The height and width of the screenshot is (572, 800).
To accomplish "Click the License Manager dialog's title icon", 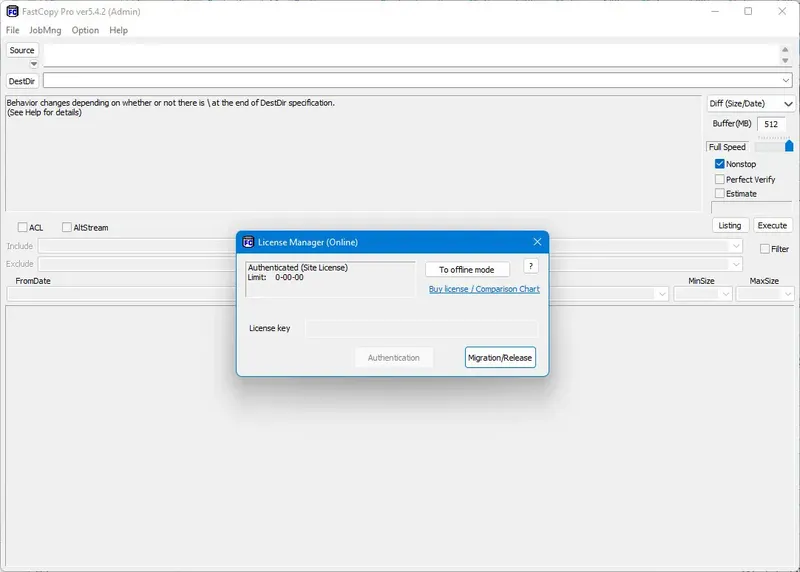I will pos(248,242).
